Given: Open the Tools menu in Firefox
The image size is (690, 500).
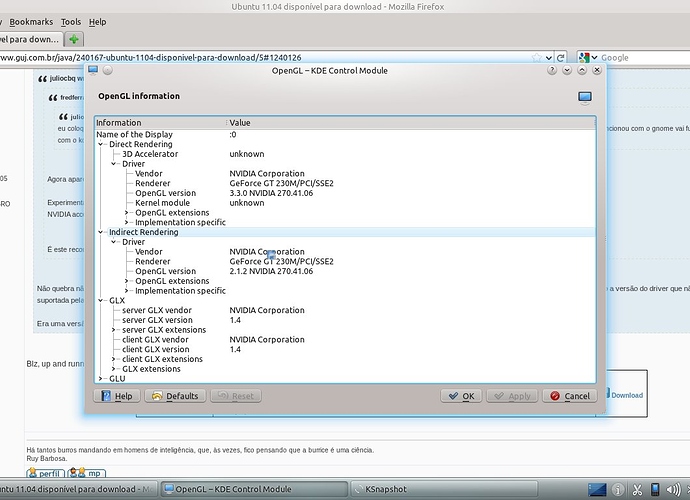Looking at the screenshot, I should click(71, 22).
